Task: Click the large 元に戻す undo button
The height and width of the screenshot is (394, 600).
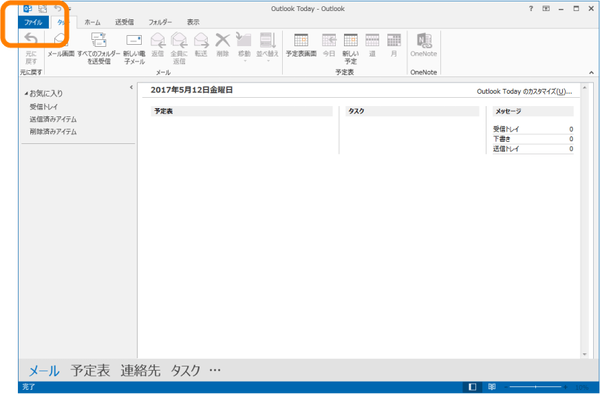Action: tap(31, 48)
